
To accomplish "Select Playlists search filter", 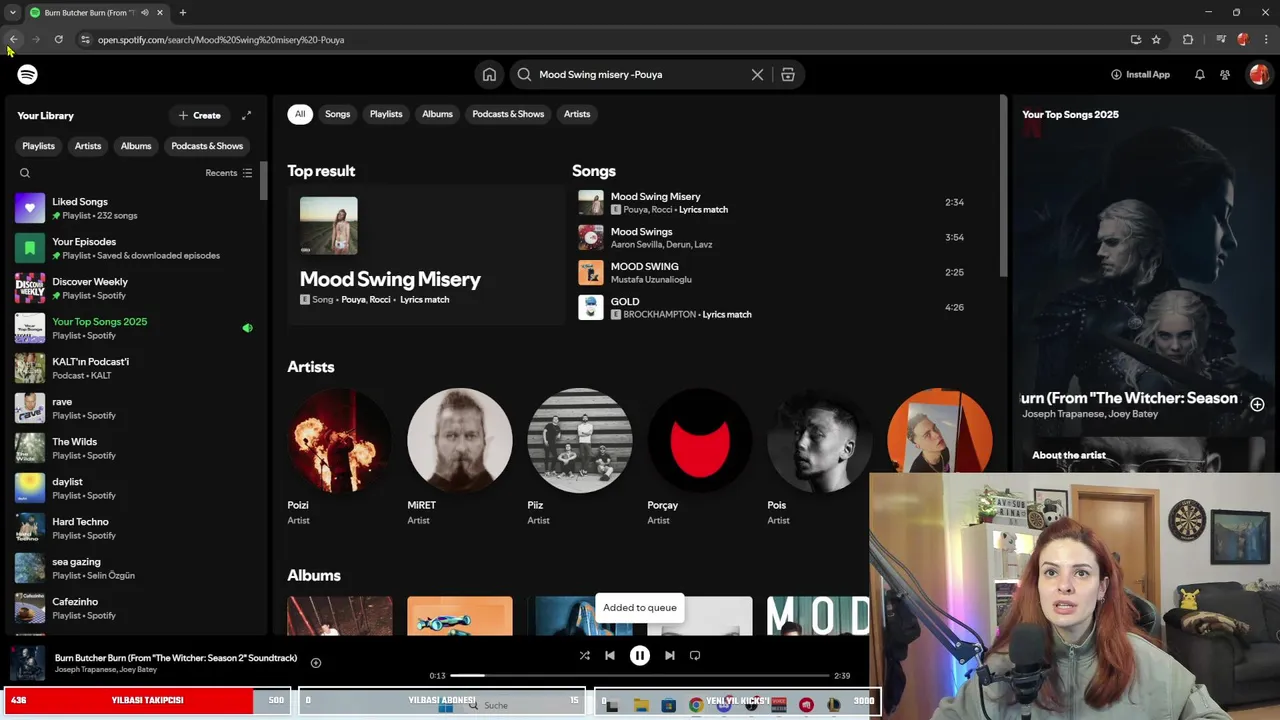I will tap(386, 114).
